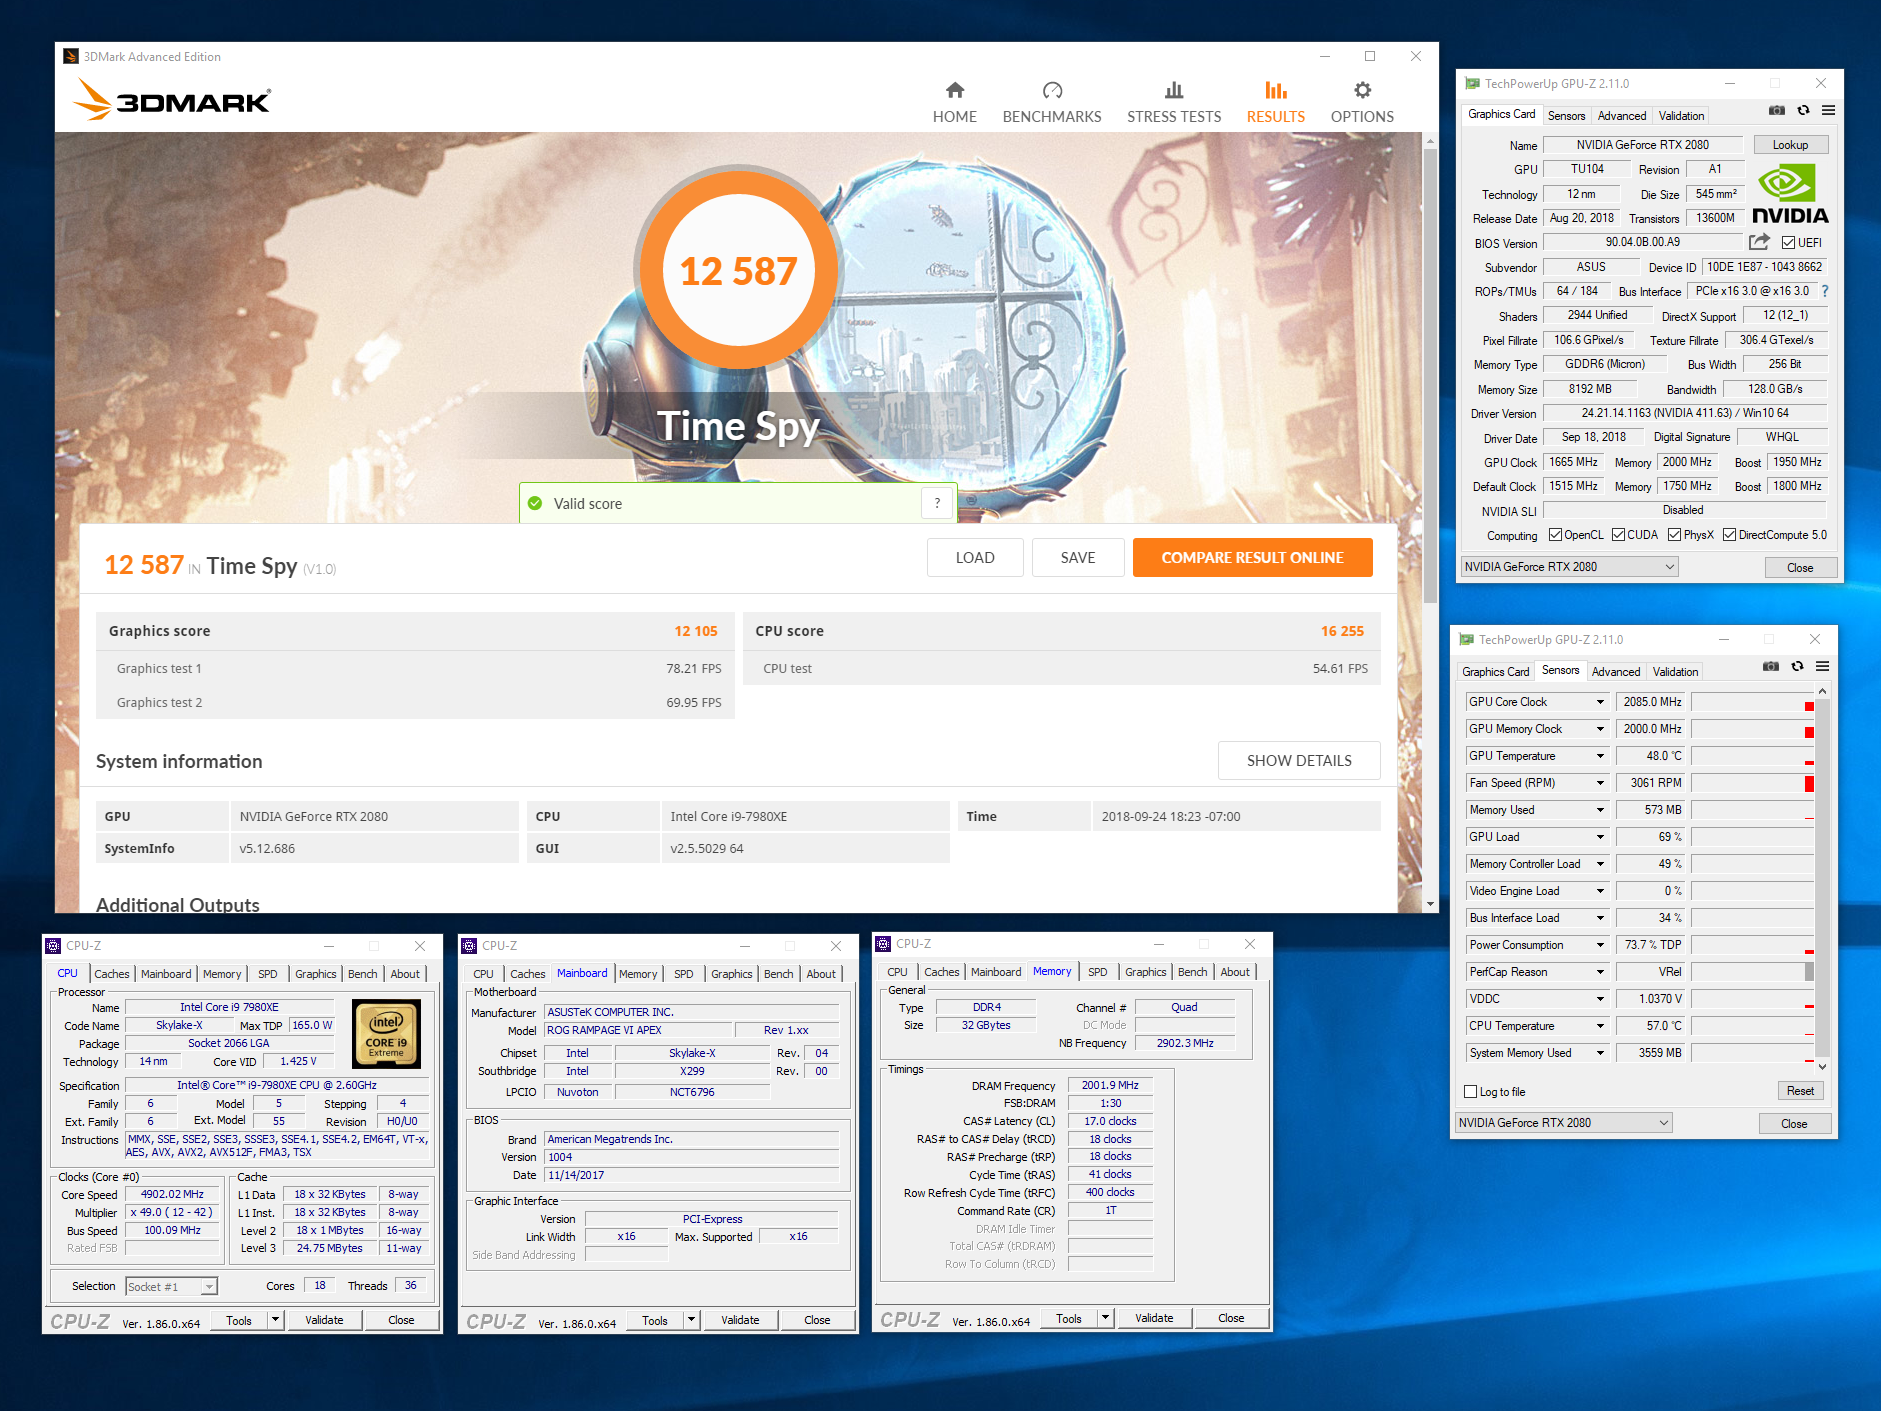Click GPU-Z Sensors window title icon

1466,640
